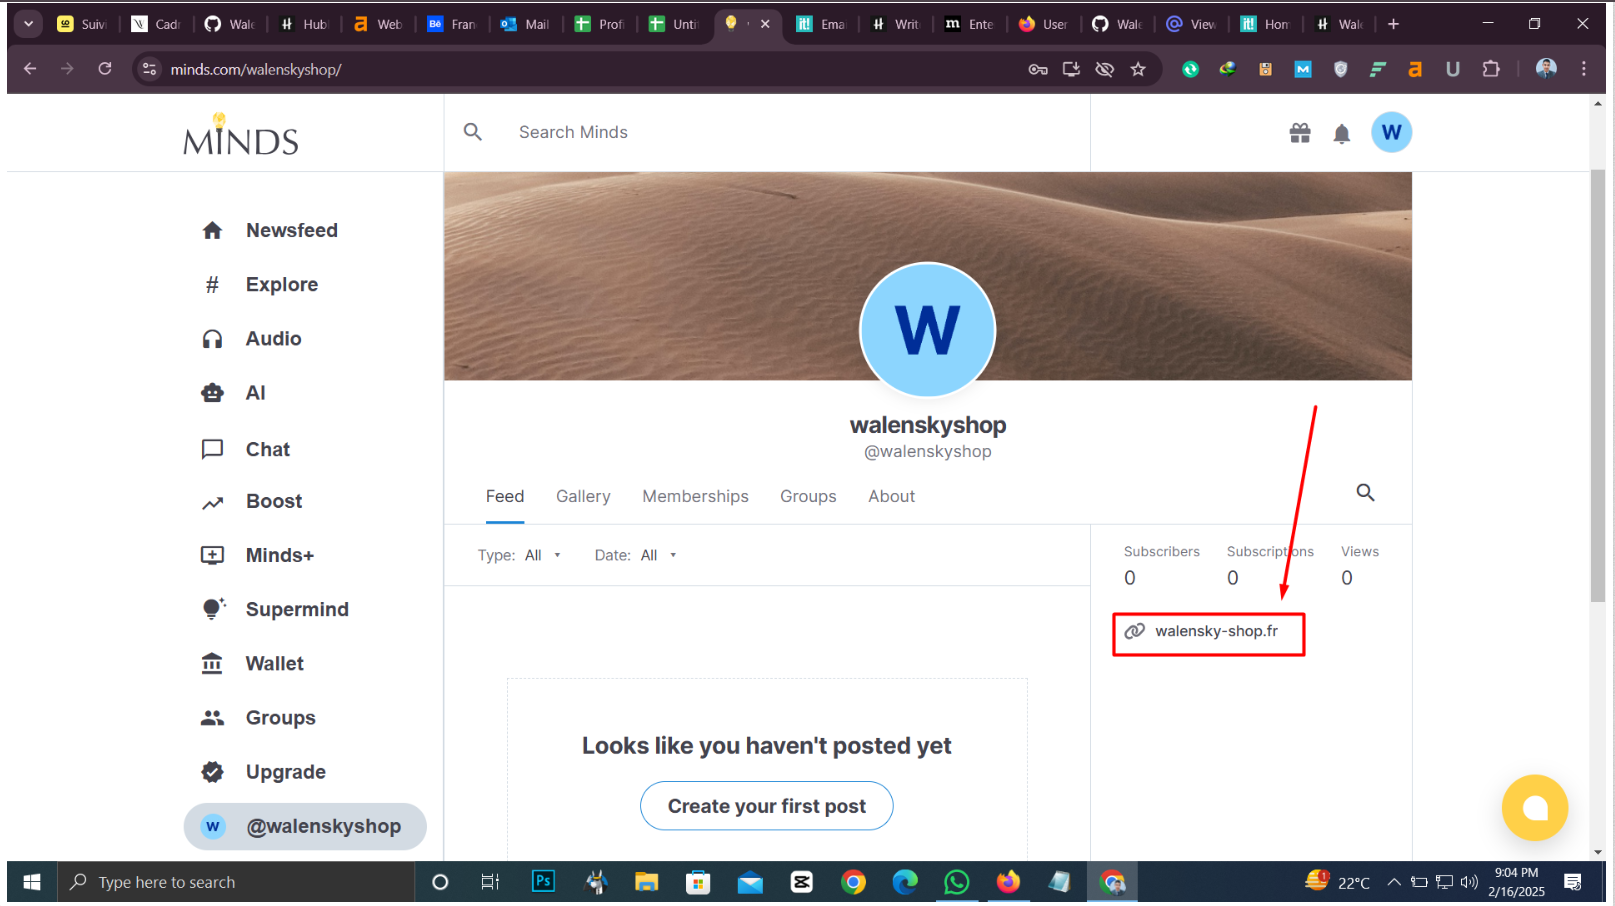Image resolution: width=1615 pixels, height=906 pixels.
Task: Open WhatsApp from the Windows taskbar
Action: tap(957, 882)
